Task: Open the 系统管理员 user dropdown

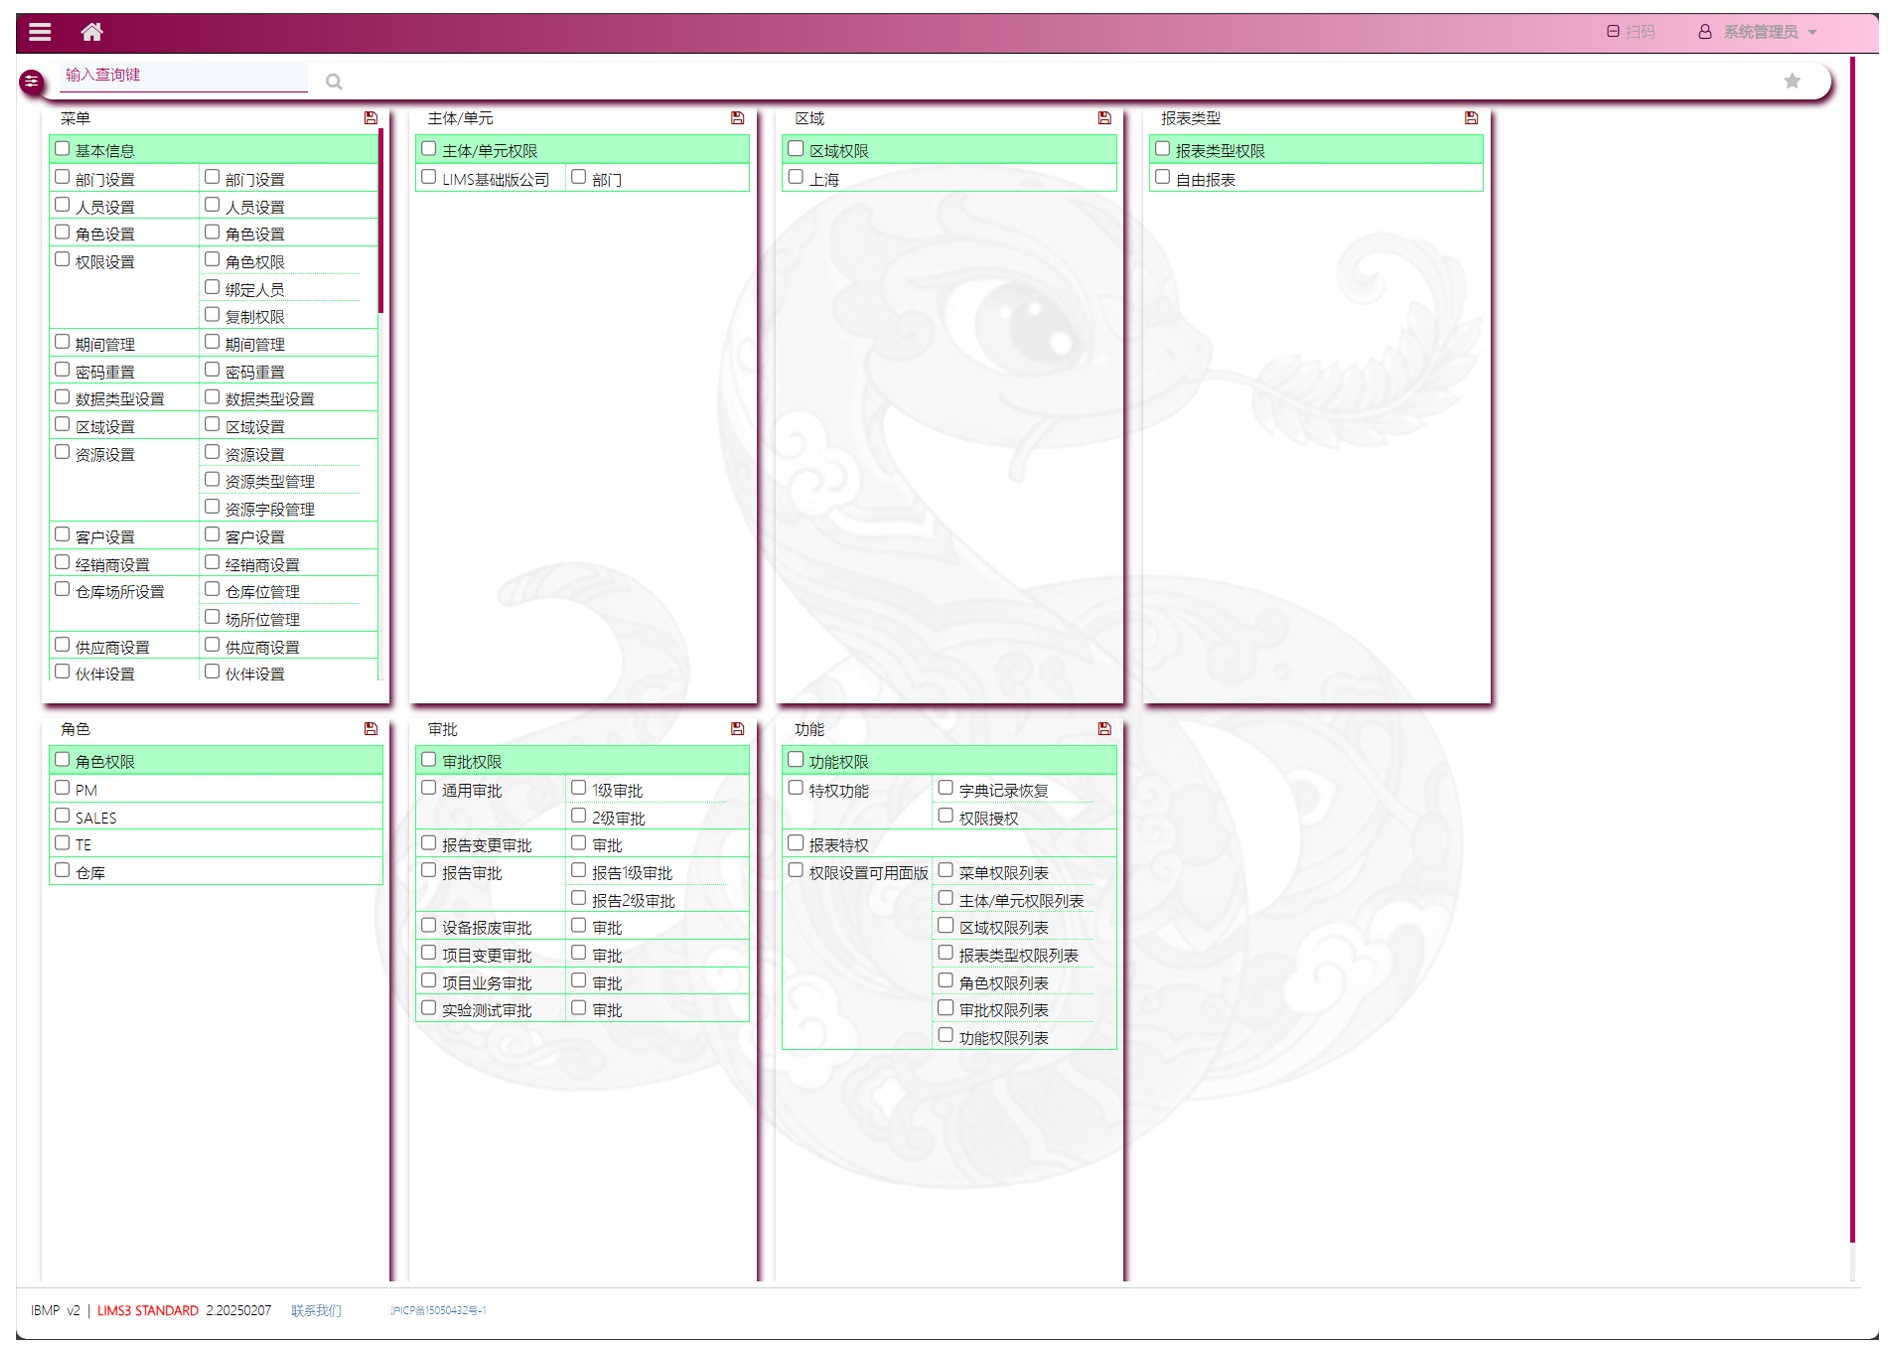Action: (x=1758, y=32)
